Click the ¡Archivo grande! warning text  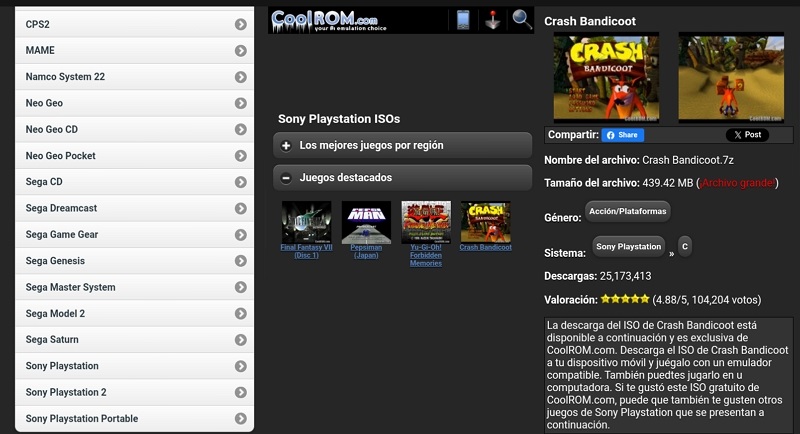(x=738, y=183)
